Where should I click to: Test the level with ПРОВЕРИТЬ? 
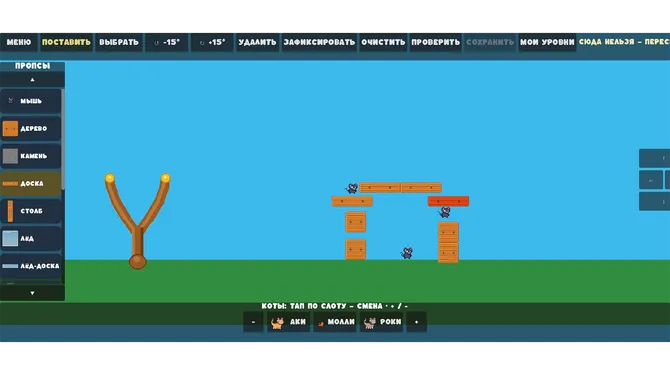point(435,42)
